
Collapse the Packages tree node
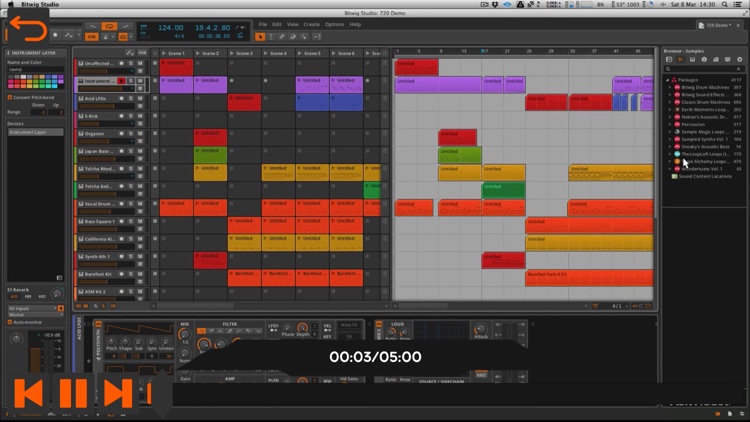tap(668, 80)
